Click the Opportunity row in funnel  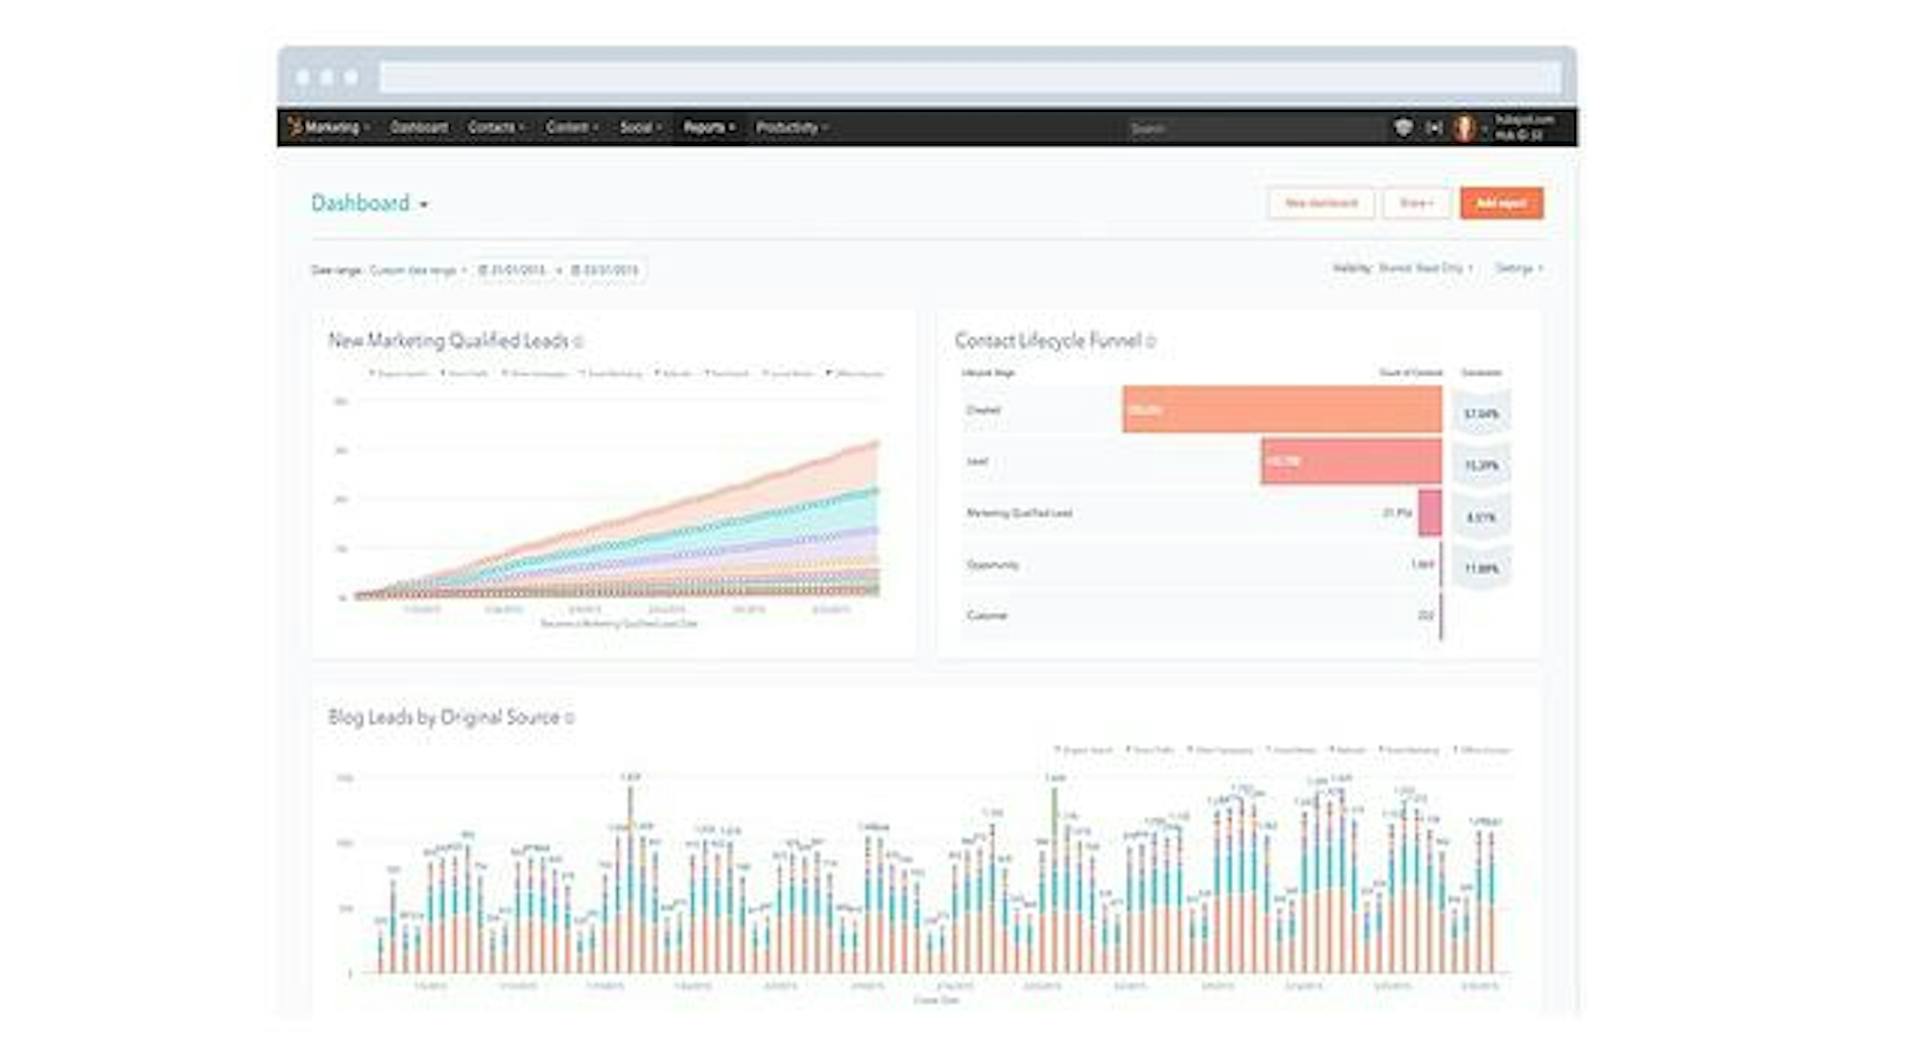(1202, 565)
